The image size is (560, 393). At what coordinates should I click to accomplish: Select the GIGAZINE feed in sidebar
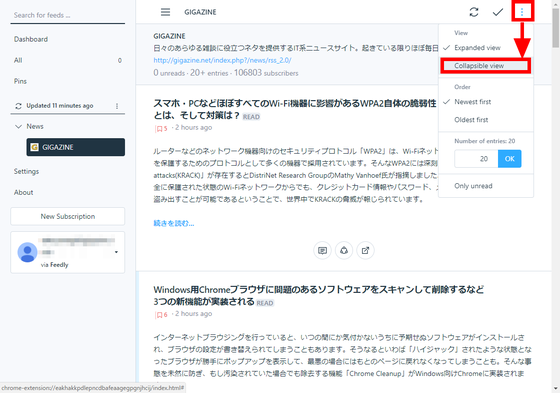76,147
